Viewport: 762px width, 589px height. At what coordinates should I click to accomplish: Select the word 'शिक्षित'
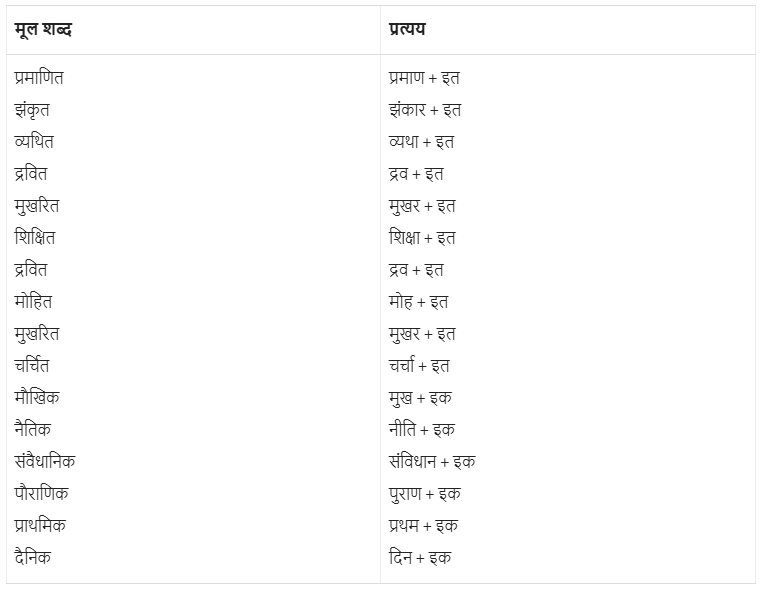tap(35, 237)
